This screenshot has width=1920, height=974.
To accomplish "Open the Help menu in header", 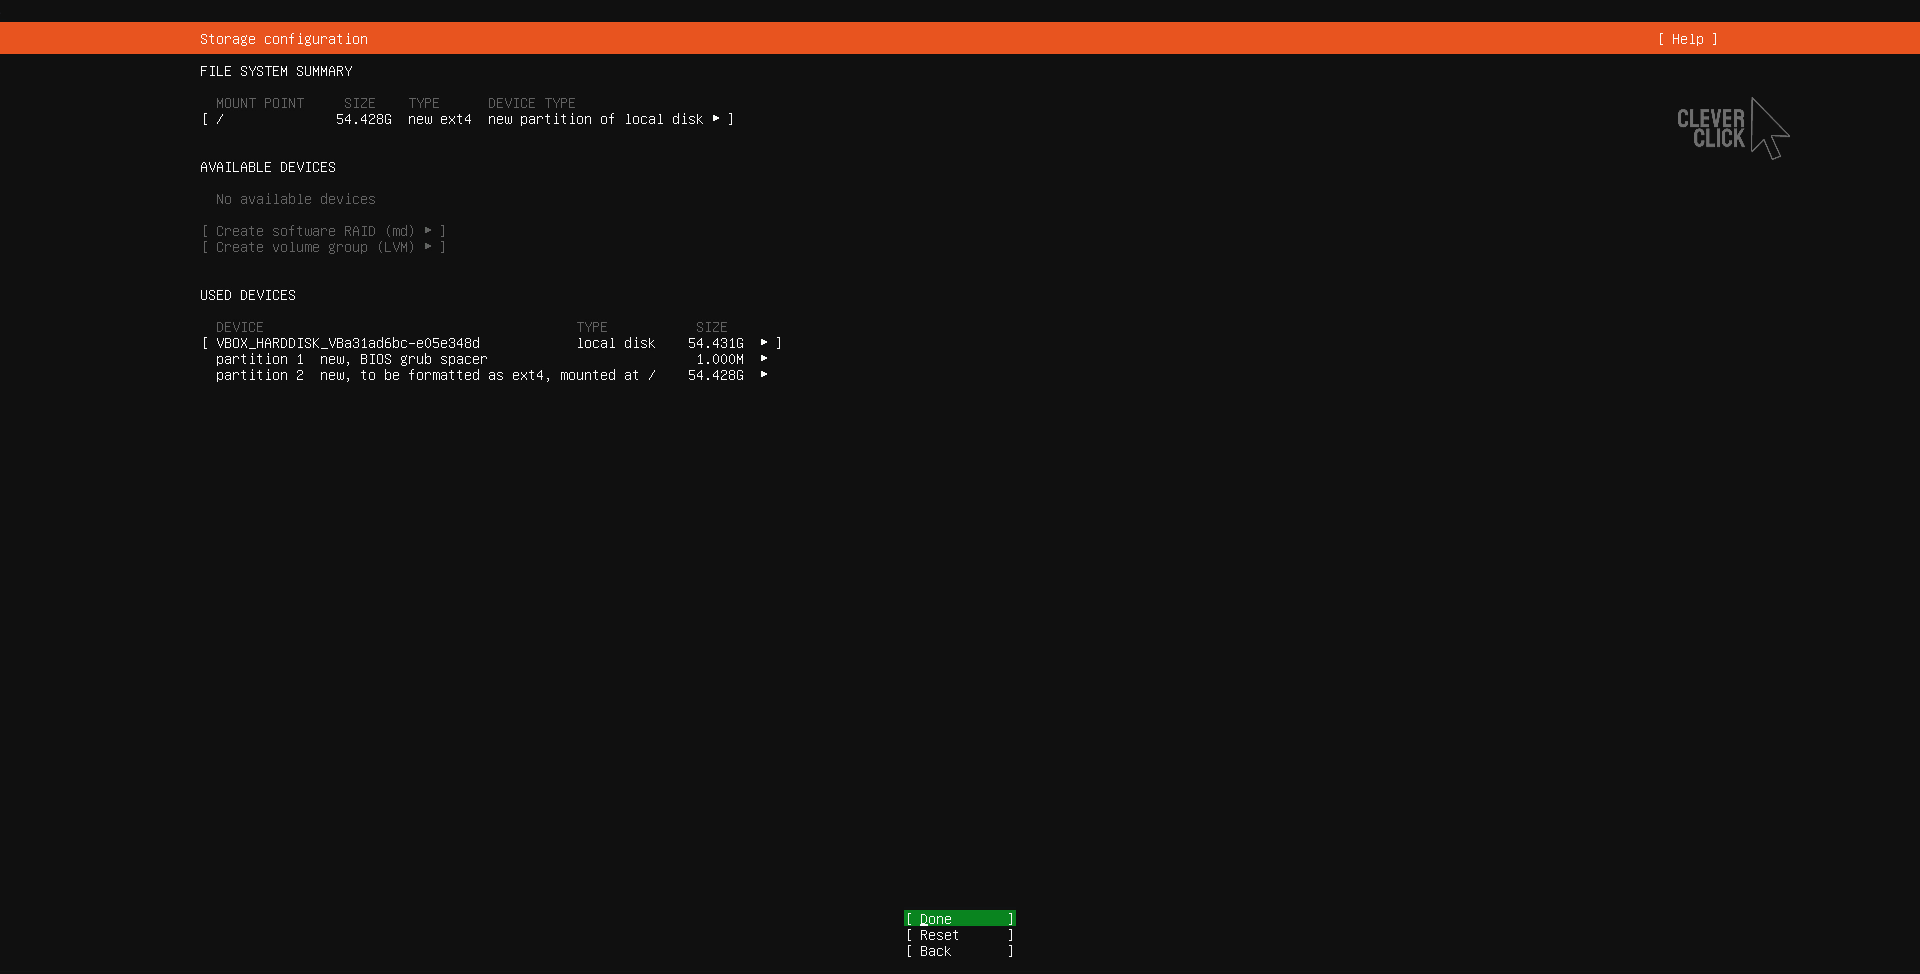I will (x=1687, y=39).
